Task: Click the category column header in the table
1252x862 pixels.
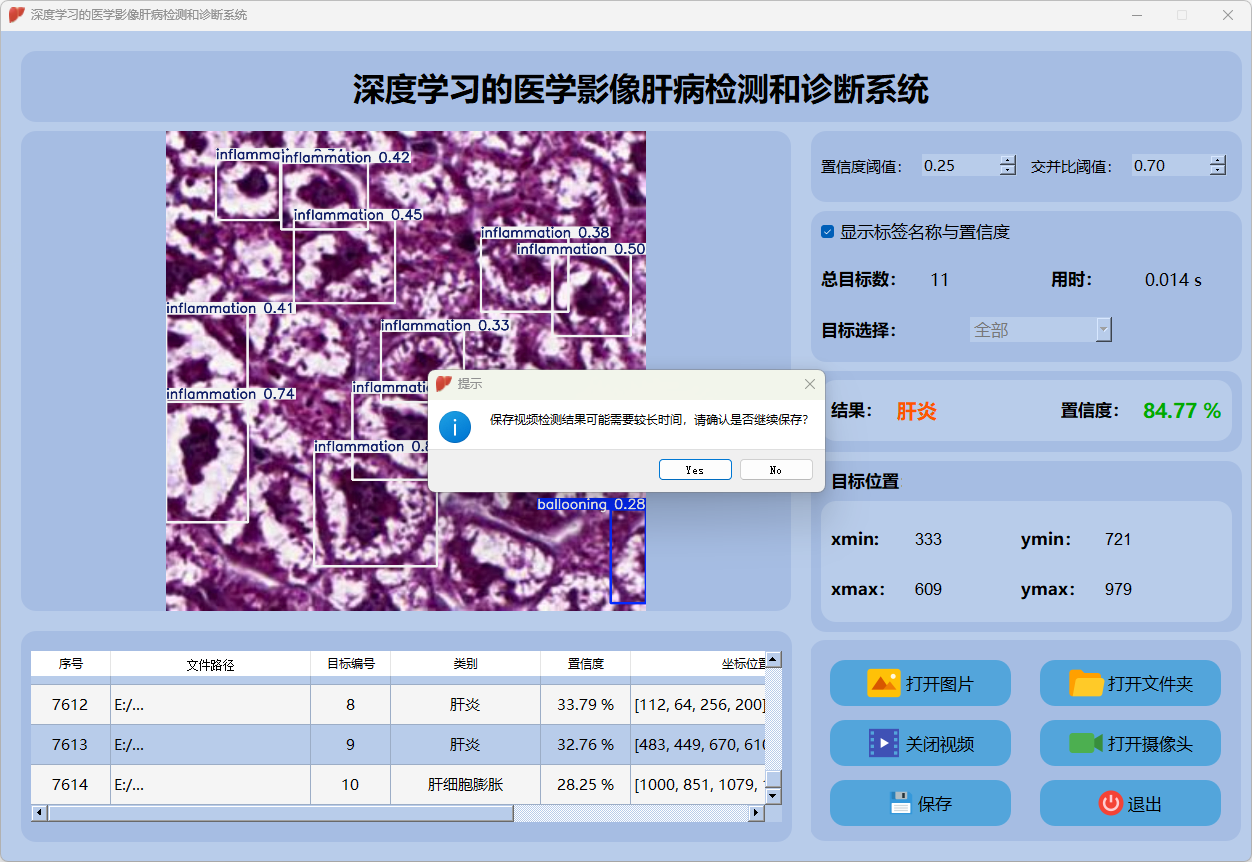Action: [465, 664]
